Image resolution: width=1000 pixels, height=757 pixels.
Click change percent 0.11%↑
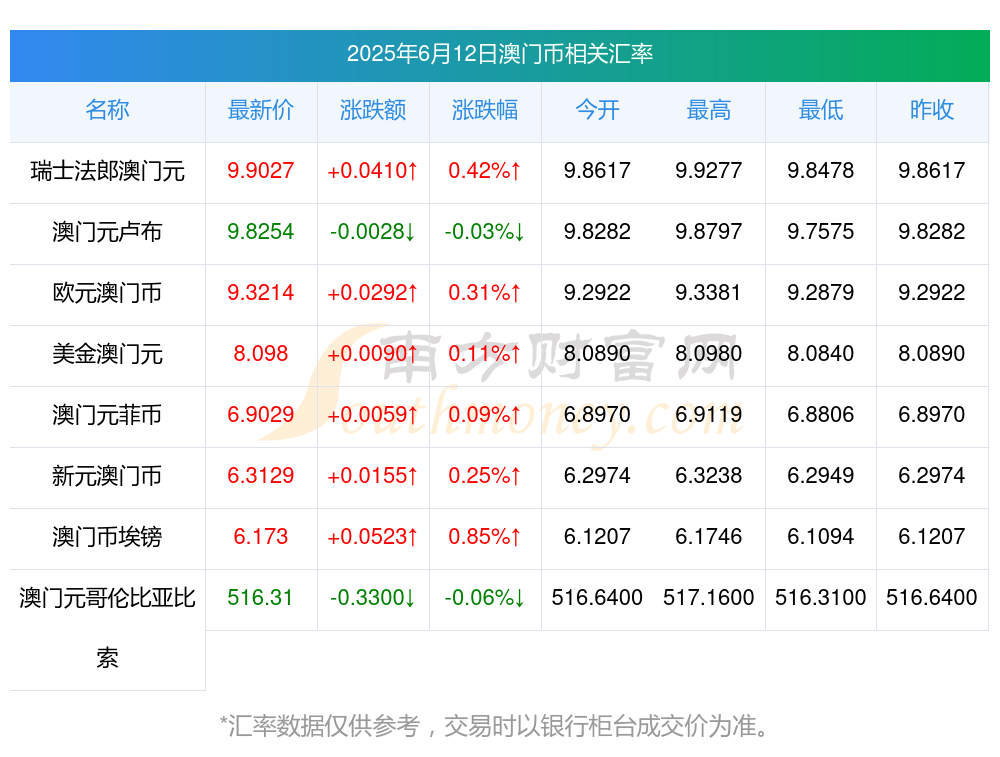click(x=485, y=353)
